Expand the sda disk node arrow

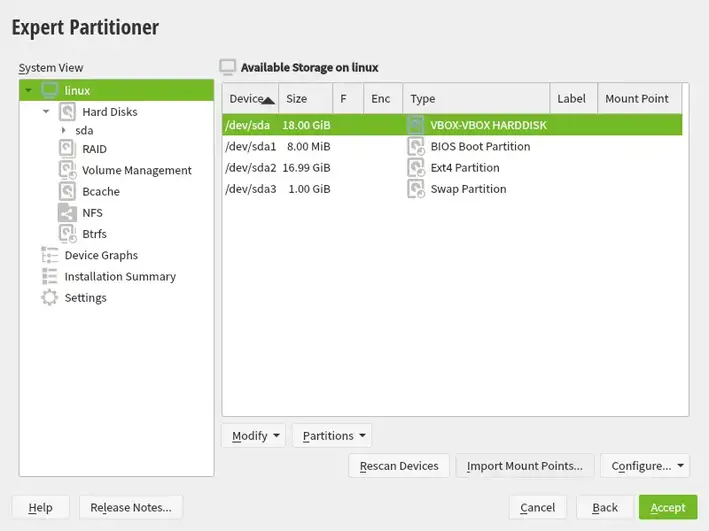pos(64,130)
